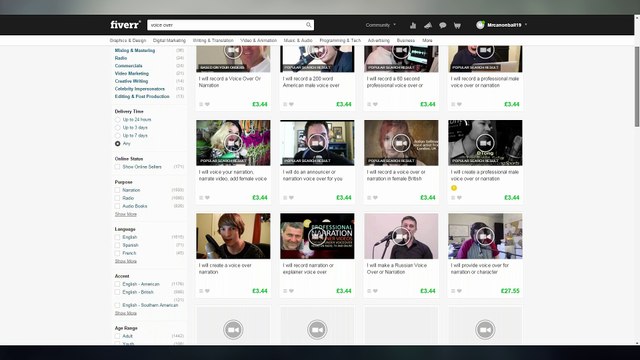
Task: Open the Graphics & Design category menu
Action: (x=128, y=40)
